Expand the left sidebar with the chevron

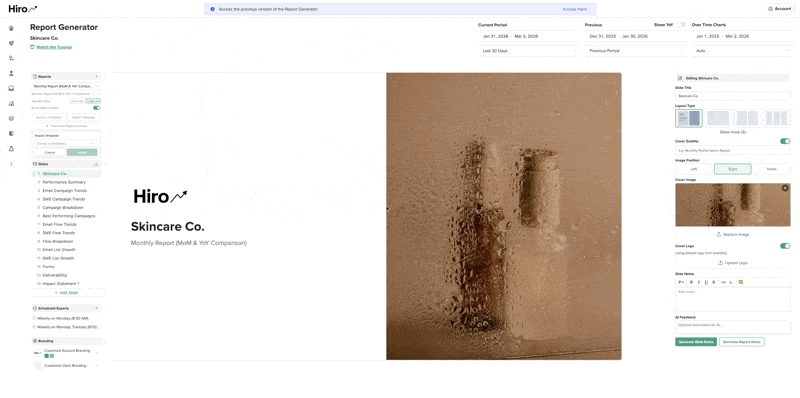point(11,164)
